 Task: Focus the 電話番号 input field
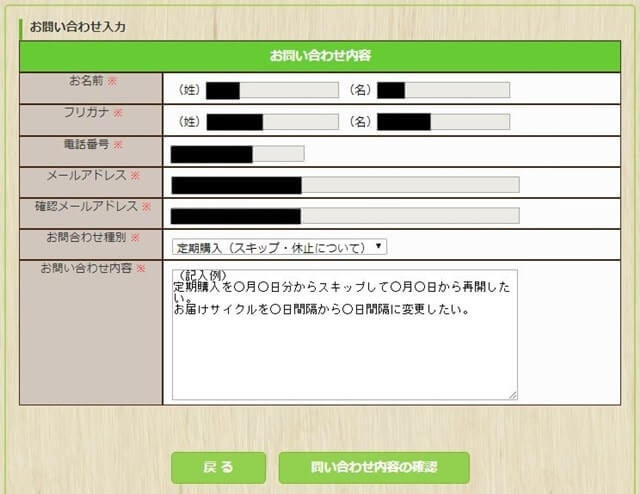[238, 154]
